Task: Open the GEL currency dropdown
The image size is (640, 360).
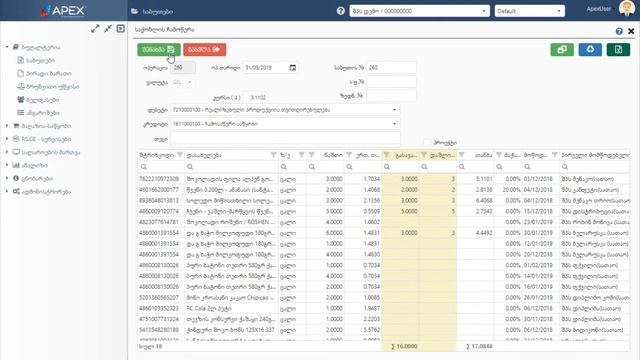Action: pyautogui.click(x=182, y=82)
